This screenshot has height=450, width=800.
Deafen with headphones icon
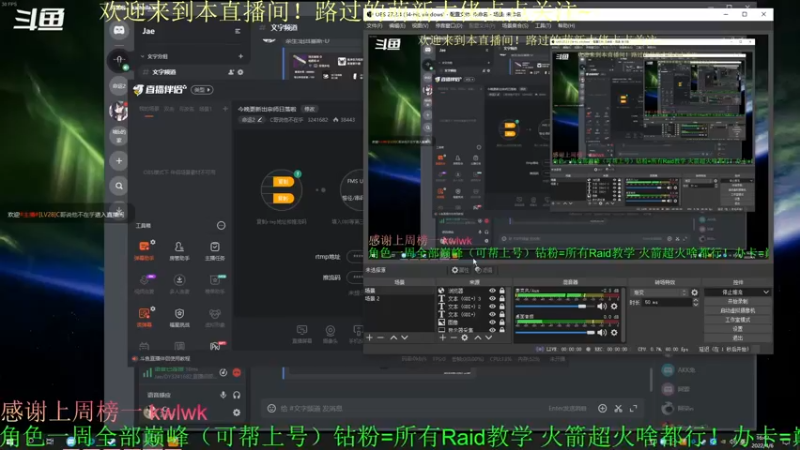point(237,395)
